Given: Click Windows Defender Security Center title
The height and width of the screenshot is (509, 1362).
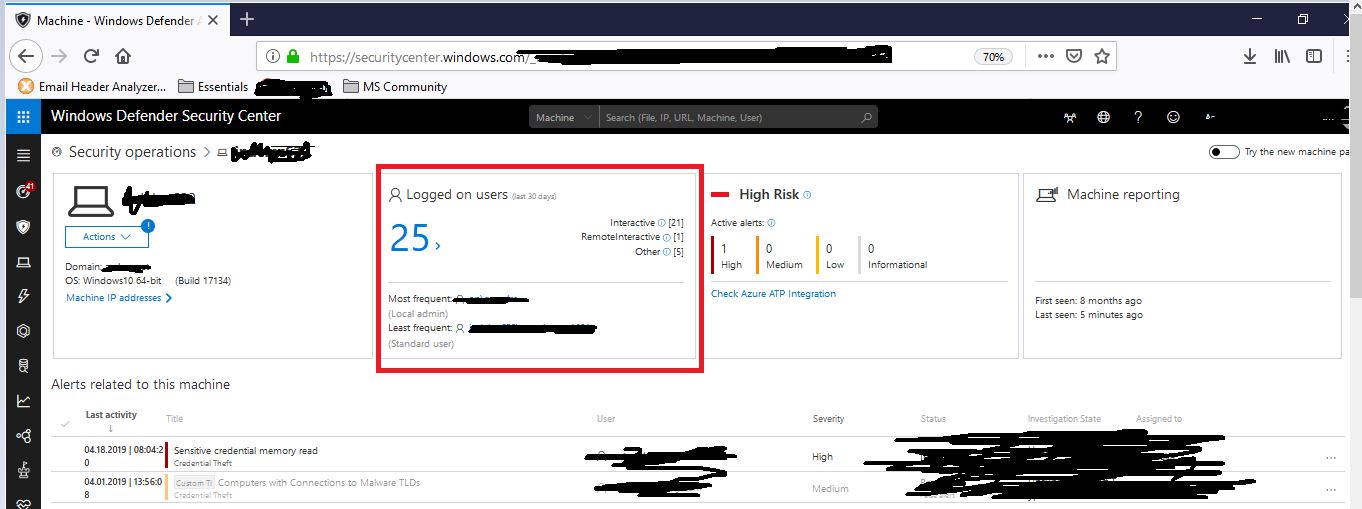Looking at the screenshot, I should [166, 116].
